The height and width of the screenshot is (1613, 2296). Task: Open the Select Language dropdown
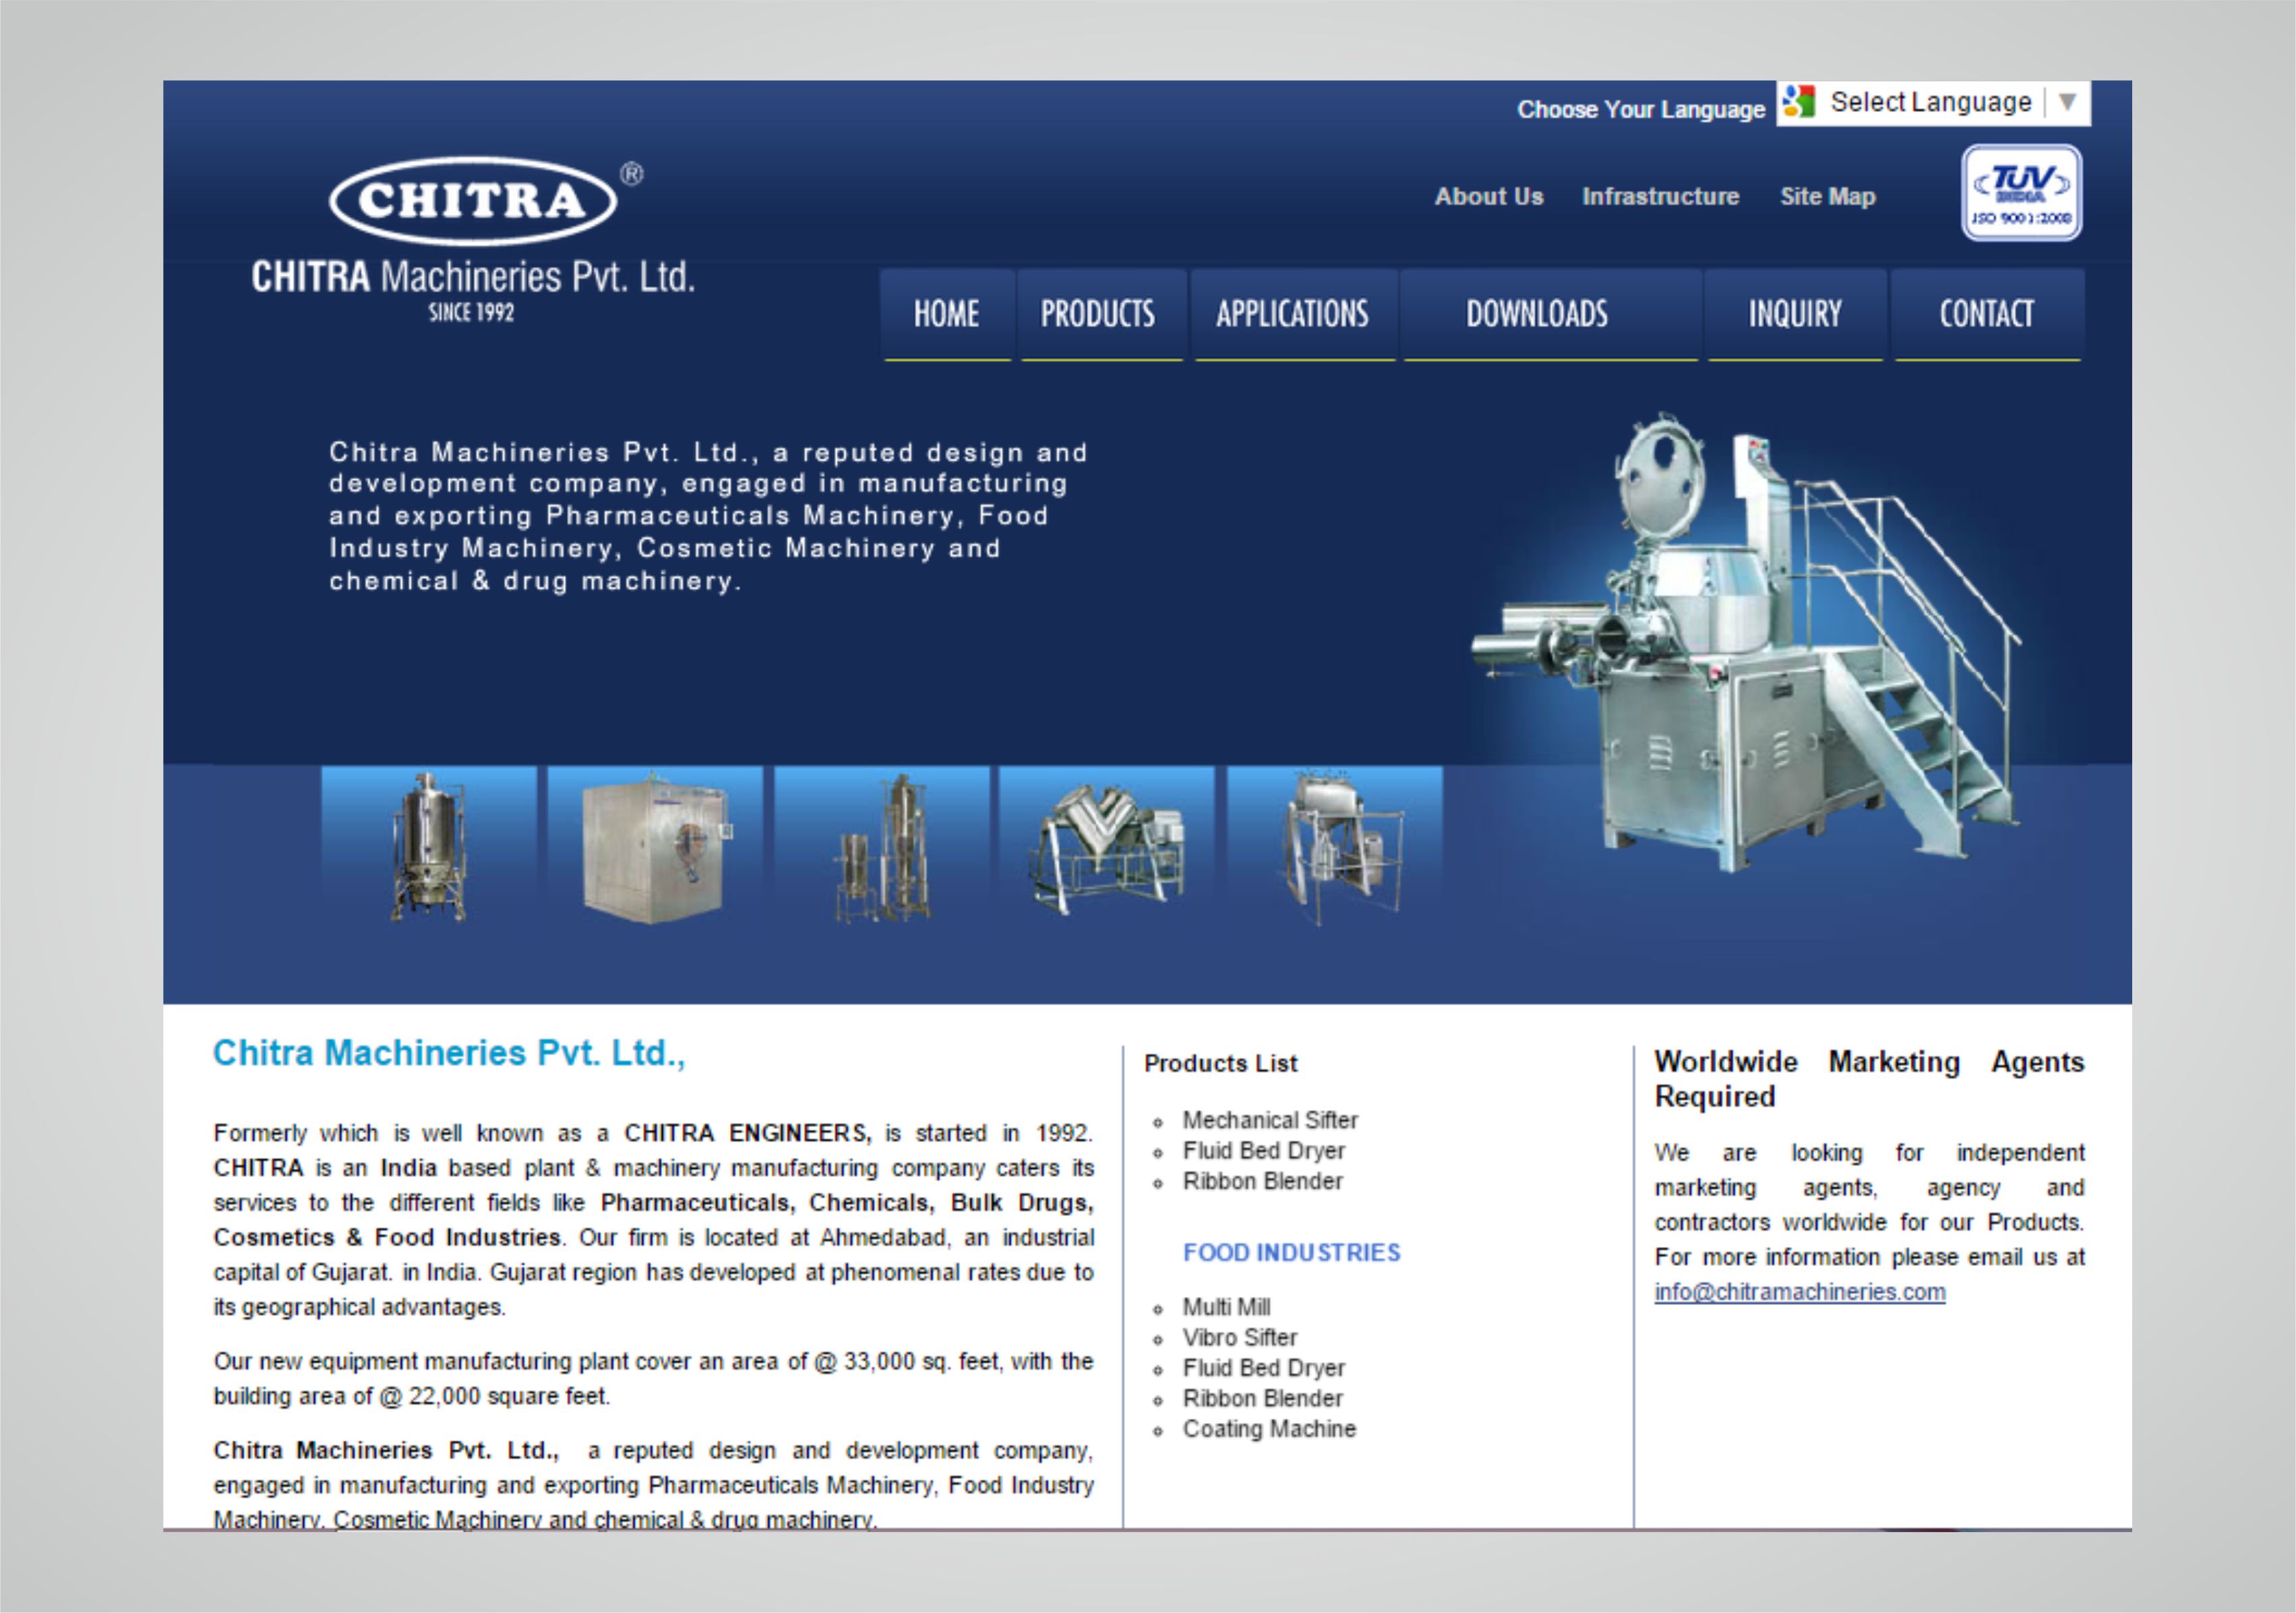(1933, 103)
